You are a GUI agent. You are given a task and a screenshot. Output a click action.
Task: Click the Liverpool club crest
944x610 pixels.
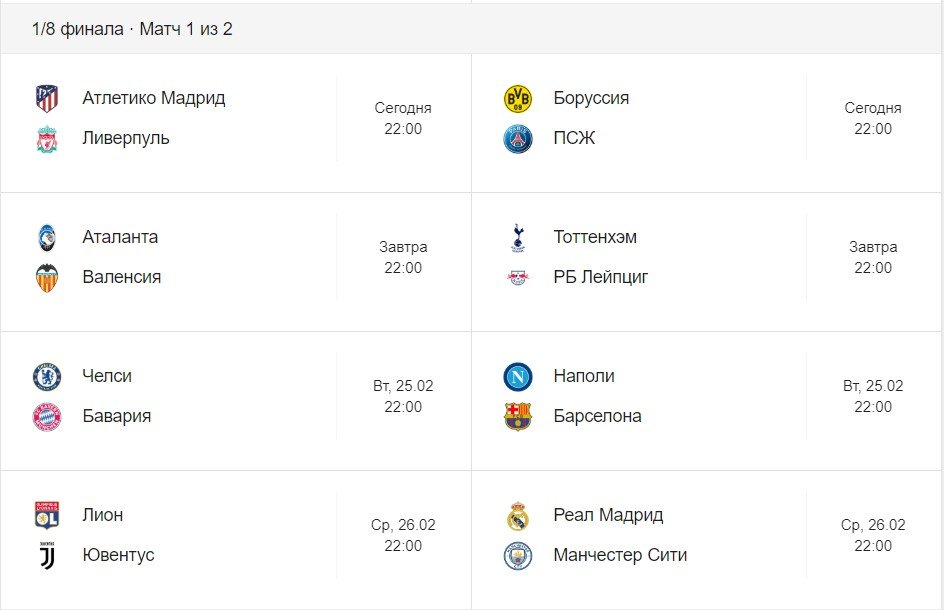(x=47, y=139)
